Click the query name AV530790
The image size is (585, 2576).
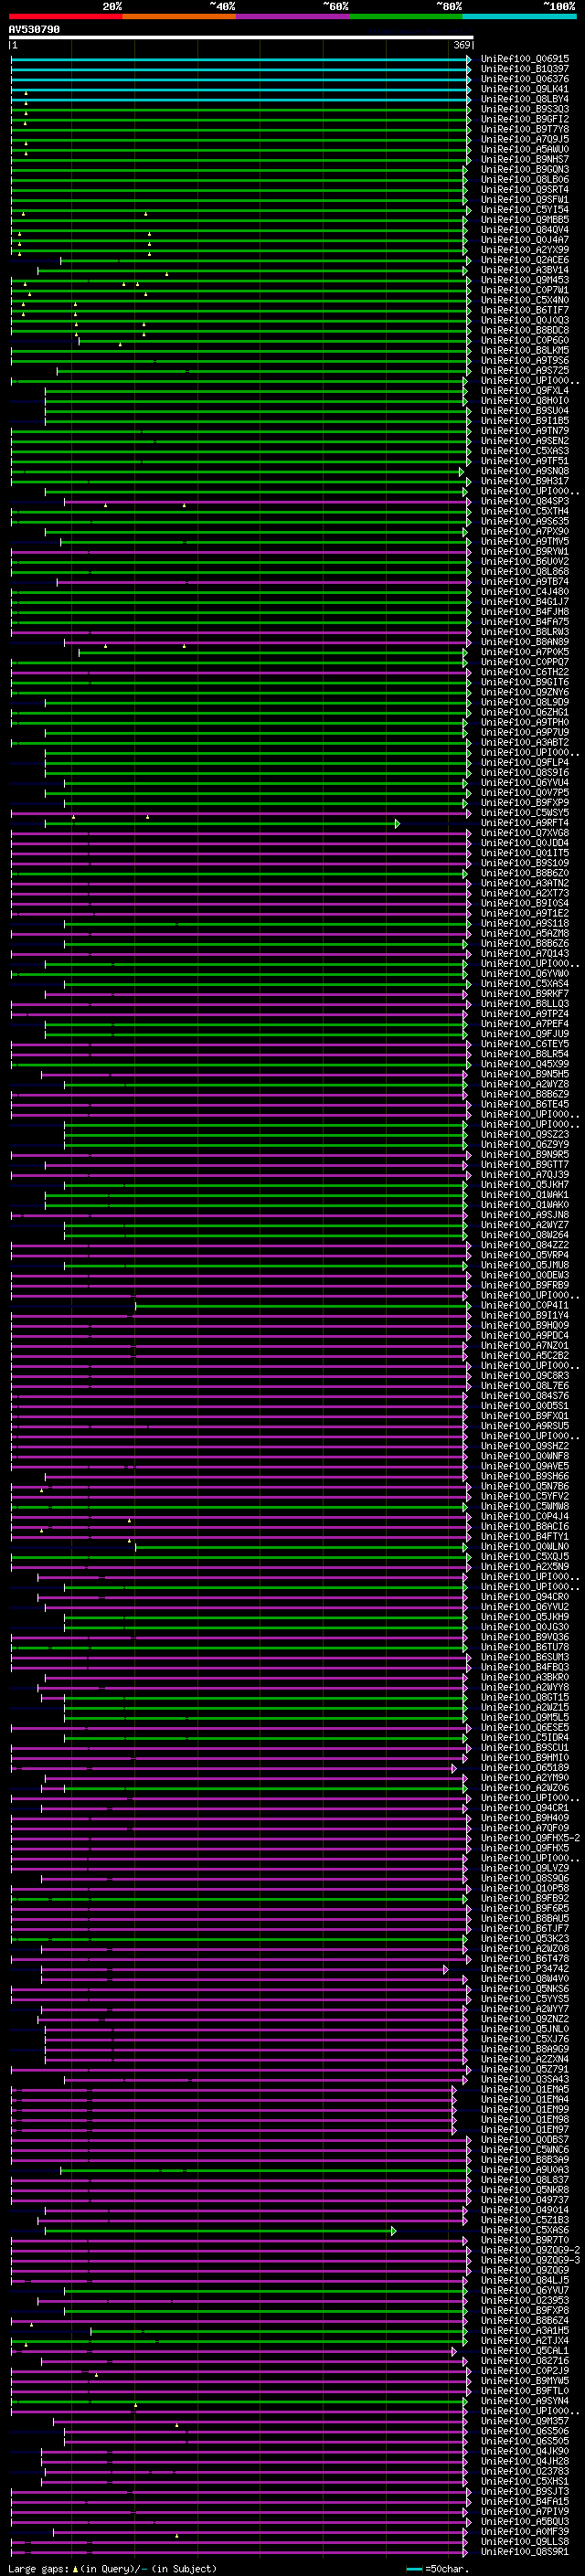click(x=34, y=30)
